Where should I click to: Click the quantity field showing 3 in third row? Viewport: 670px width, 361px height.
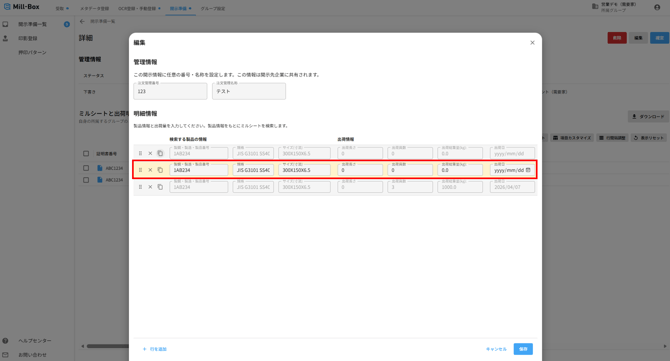coord(410,187)
